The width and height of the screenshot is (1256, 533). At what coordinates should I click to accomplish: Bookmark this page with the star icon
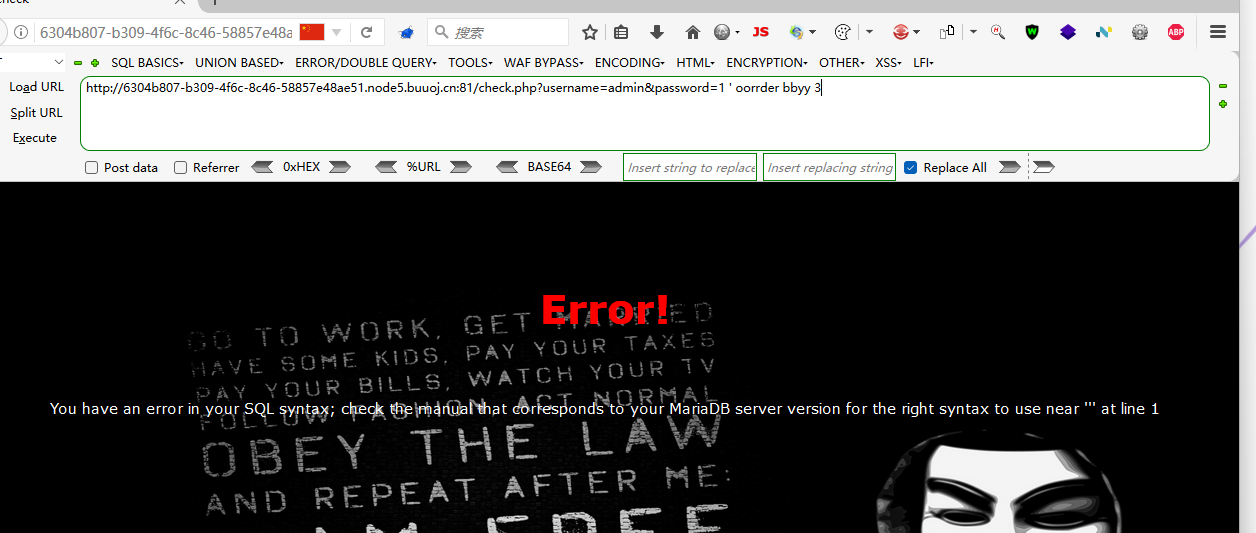click(590, 32)
